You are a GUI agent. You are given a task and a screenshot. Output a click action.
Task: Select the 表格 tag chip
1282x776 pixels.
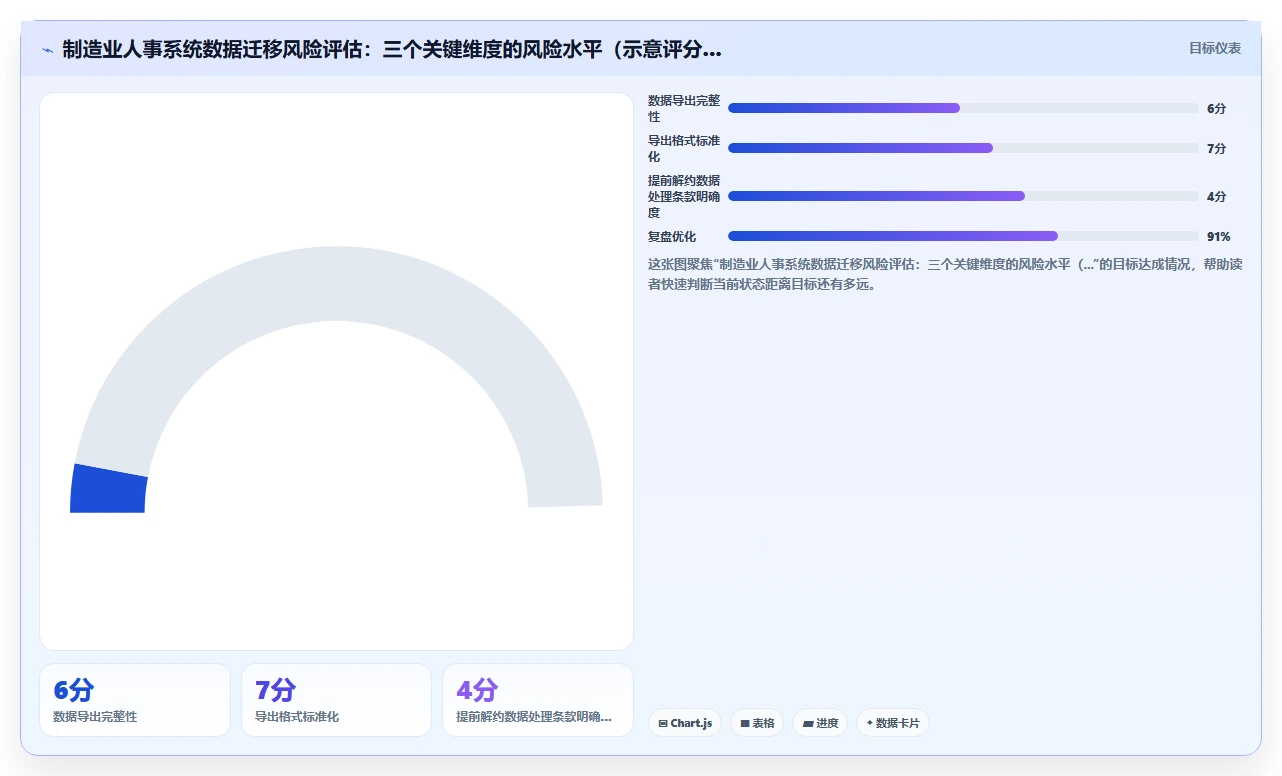[757, 723]
